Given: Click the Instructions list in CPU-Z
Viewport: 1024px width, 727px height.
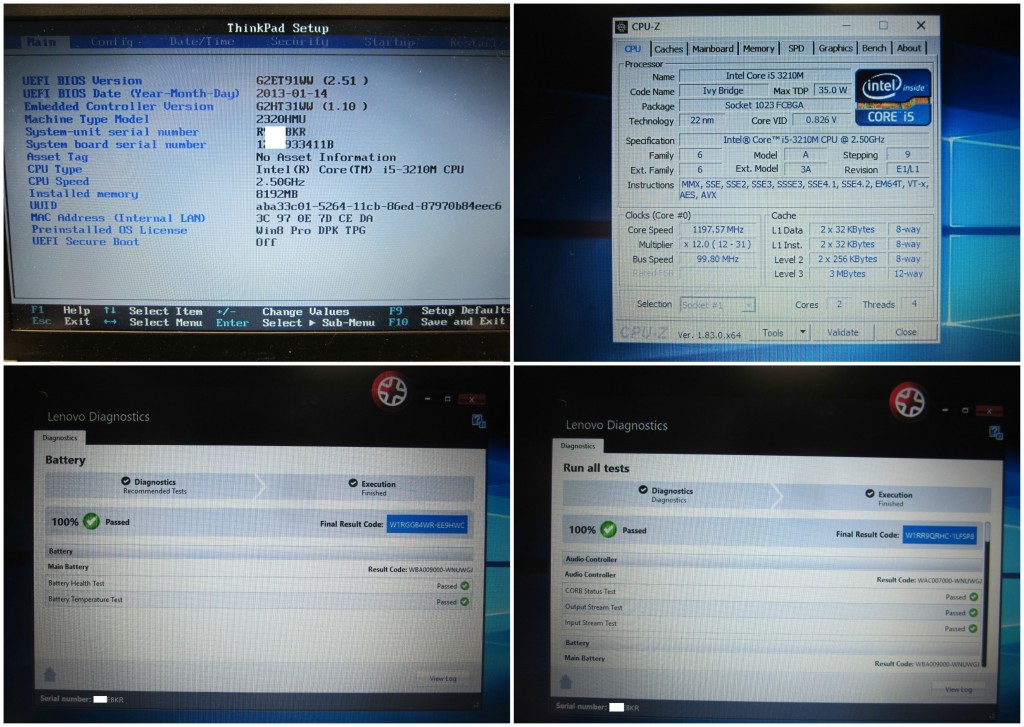Looking at the screenshot, I should point(804,189).
